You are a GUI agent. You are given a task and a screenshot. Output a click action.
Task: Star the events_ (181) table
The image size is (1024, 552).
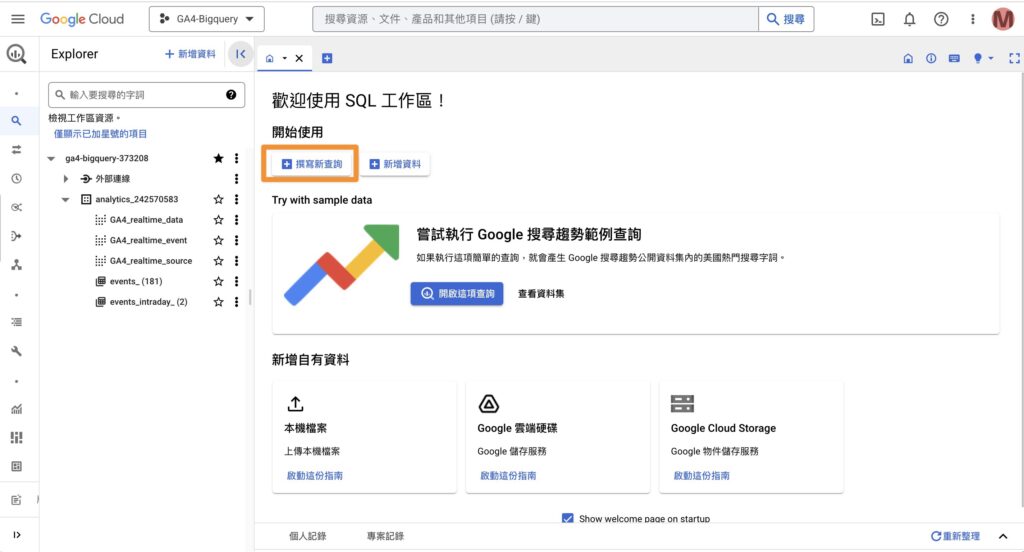click(218, 281)
